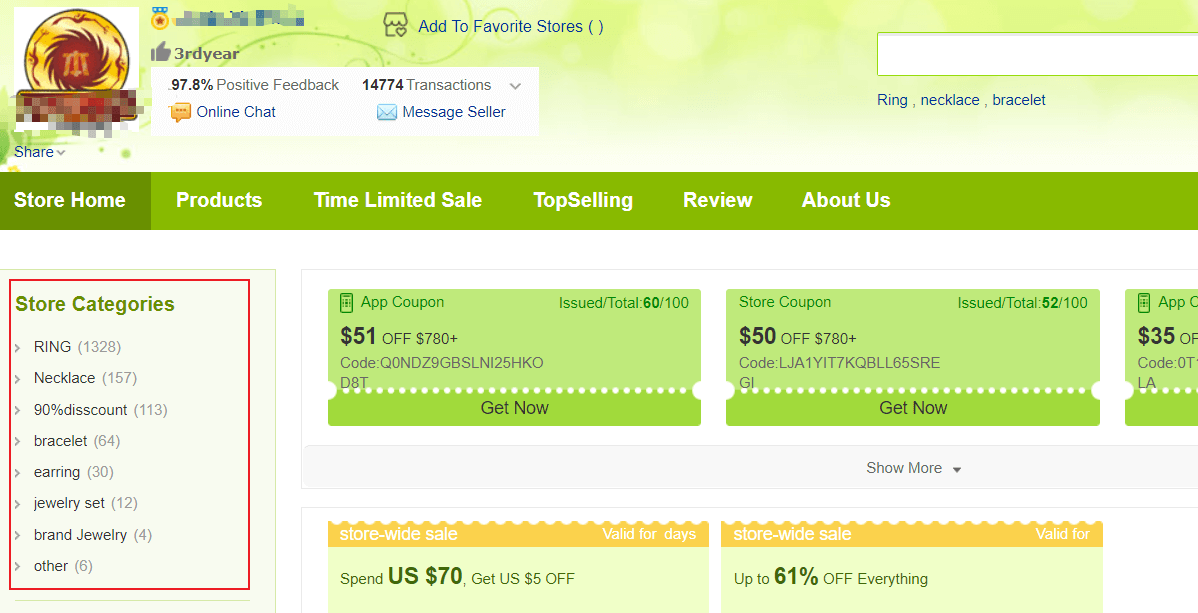Image resolution: width=1198 pixels, height=613 pixels.
Task: Click the necklace search suggestion link
Action: click(950, 100)
